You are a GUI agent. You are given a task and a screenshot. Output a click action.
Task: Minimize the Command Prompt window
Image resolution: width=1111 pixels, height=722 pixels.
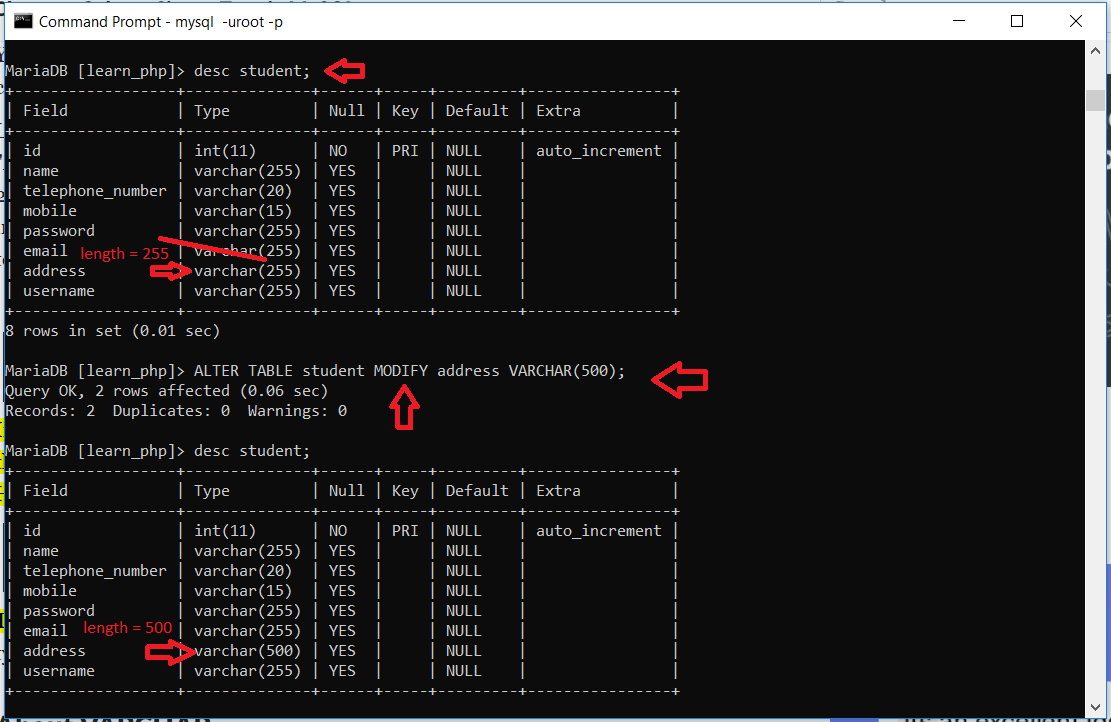pyautogui.click(x=958, y=20)
